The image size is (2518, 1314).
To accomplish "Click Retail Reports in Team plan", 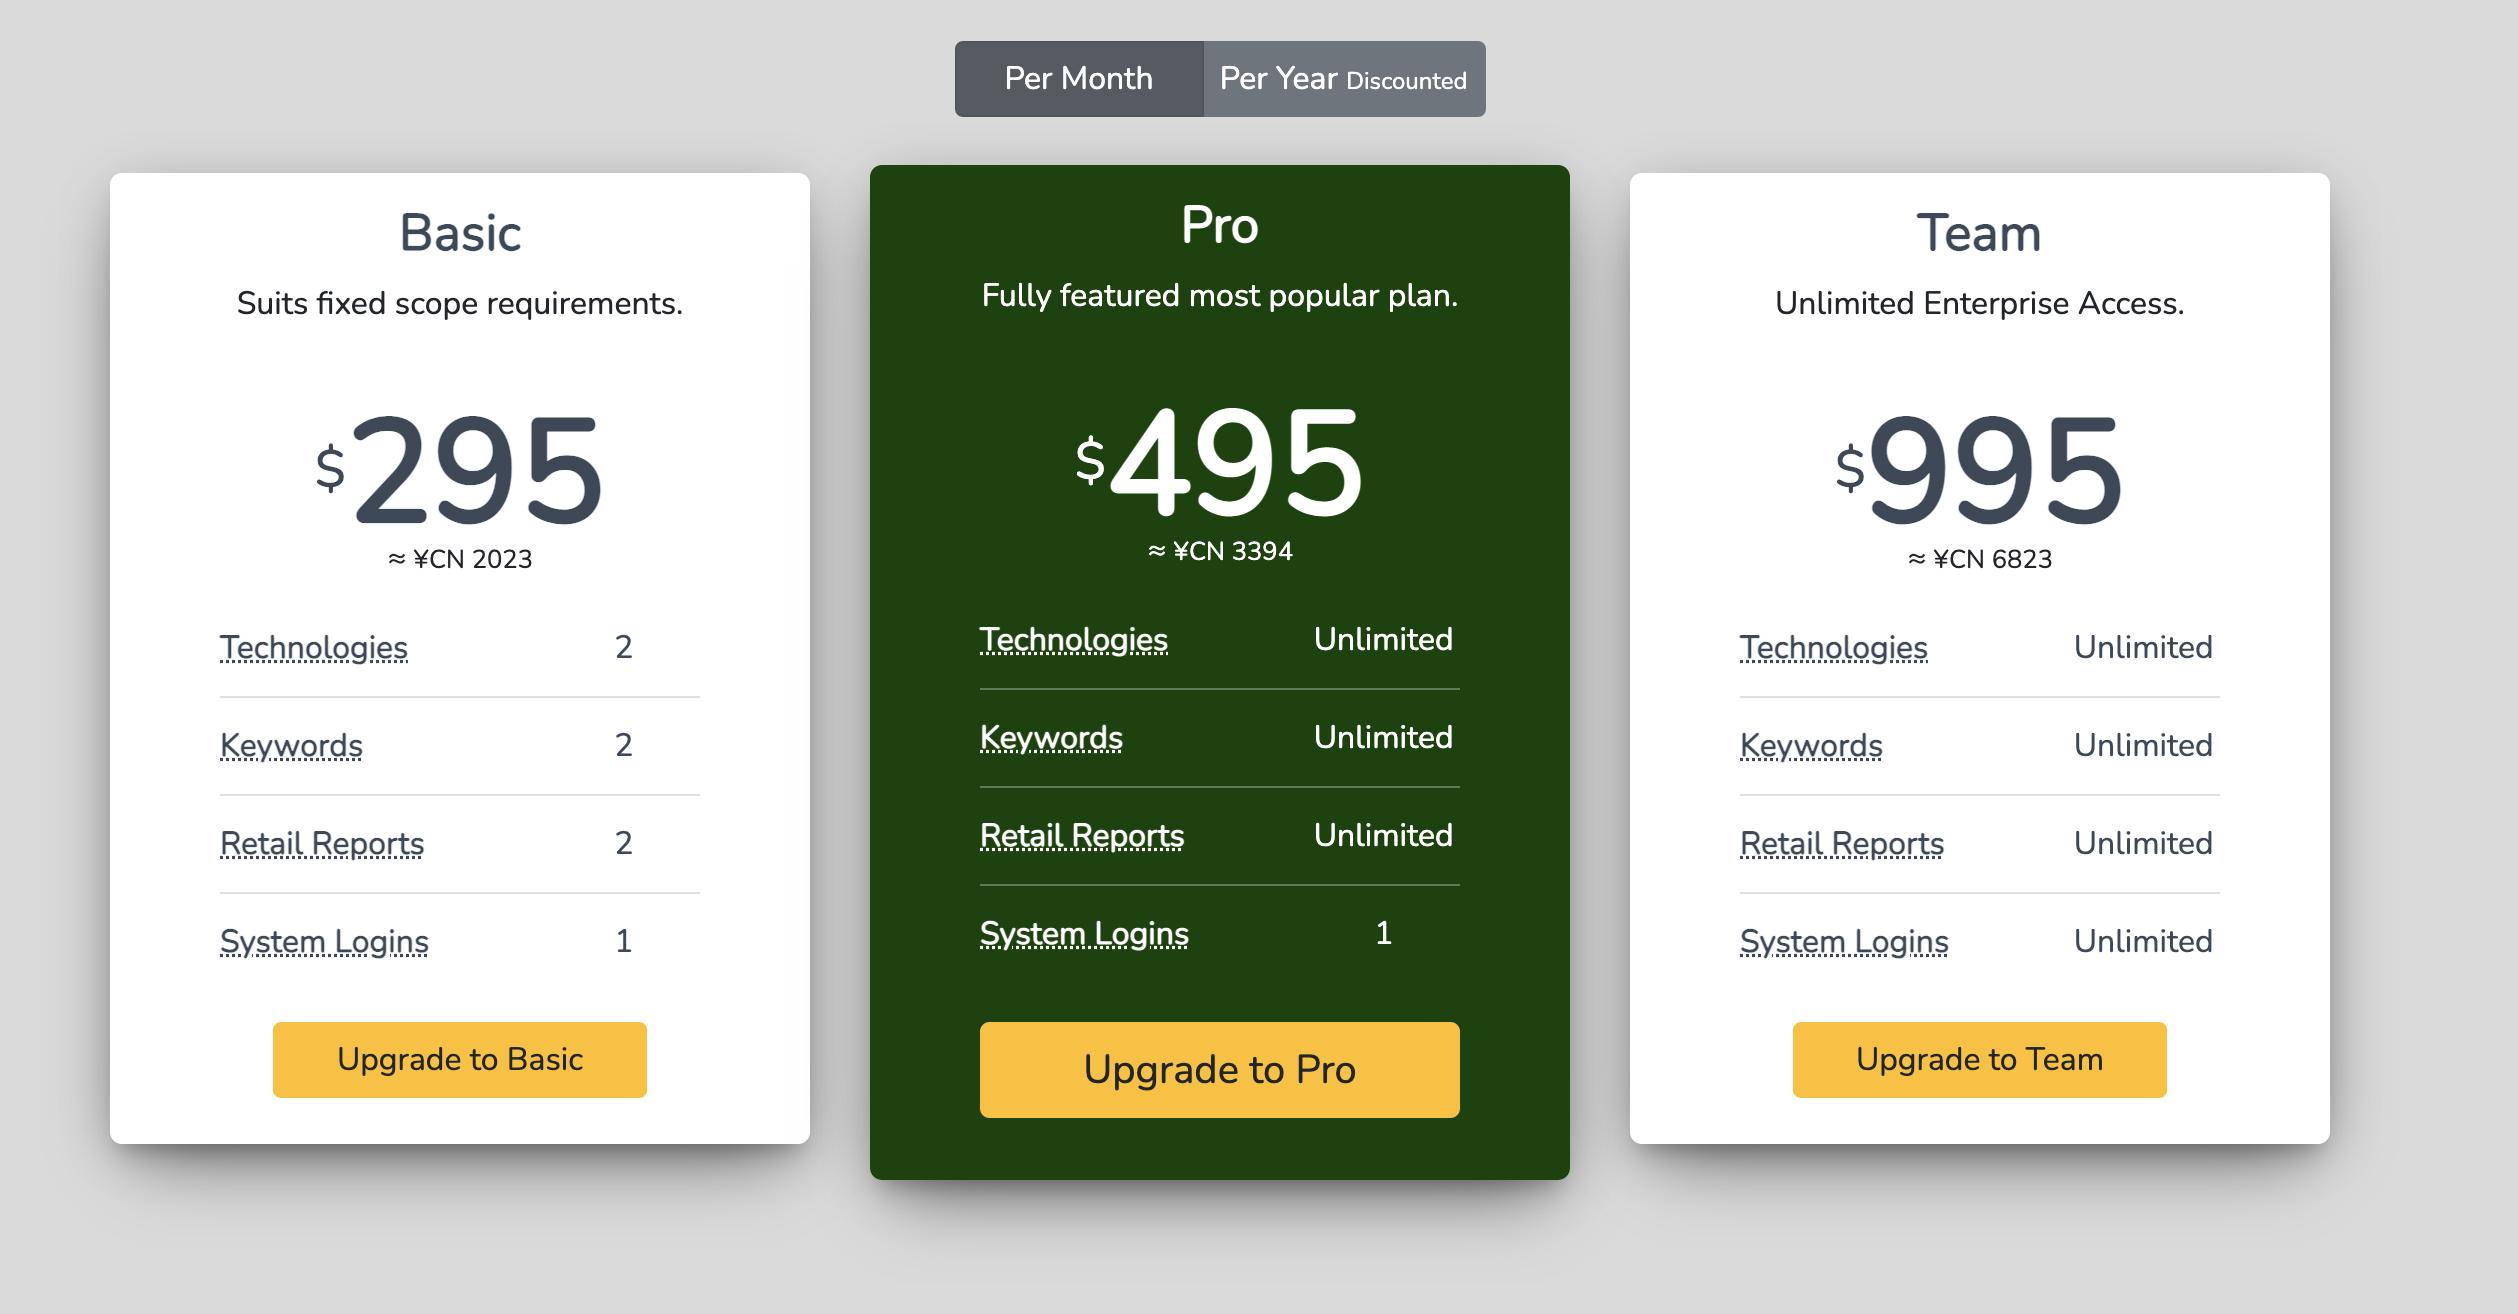I will (x=1841, y=843).
